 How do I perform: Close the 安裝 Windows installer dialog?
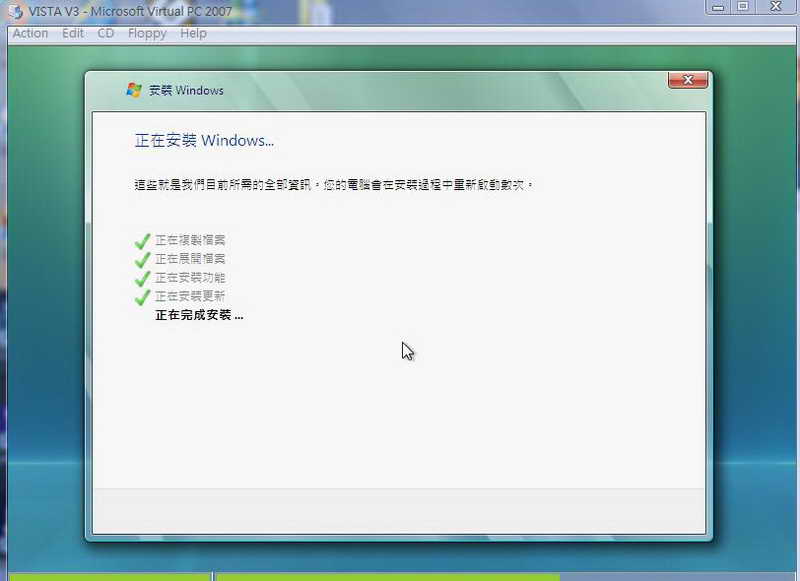point(688,80)
